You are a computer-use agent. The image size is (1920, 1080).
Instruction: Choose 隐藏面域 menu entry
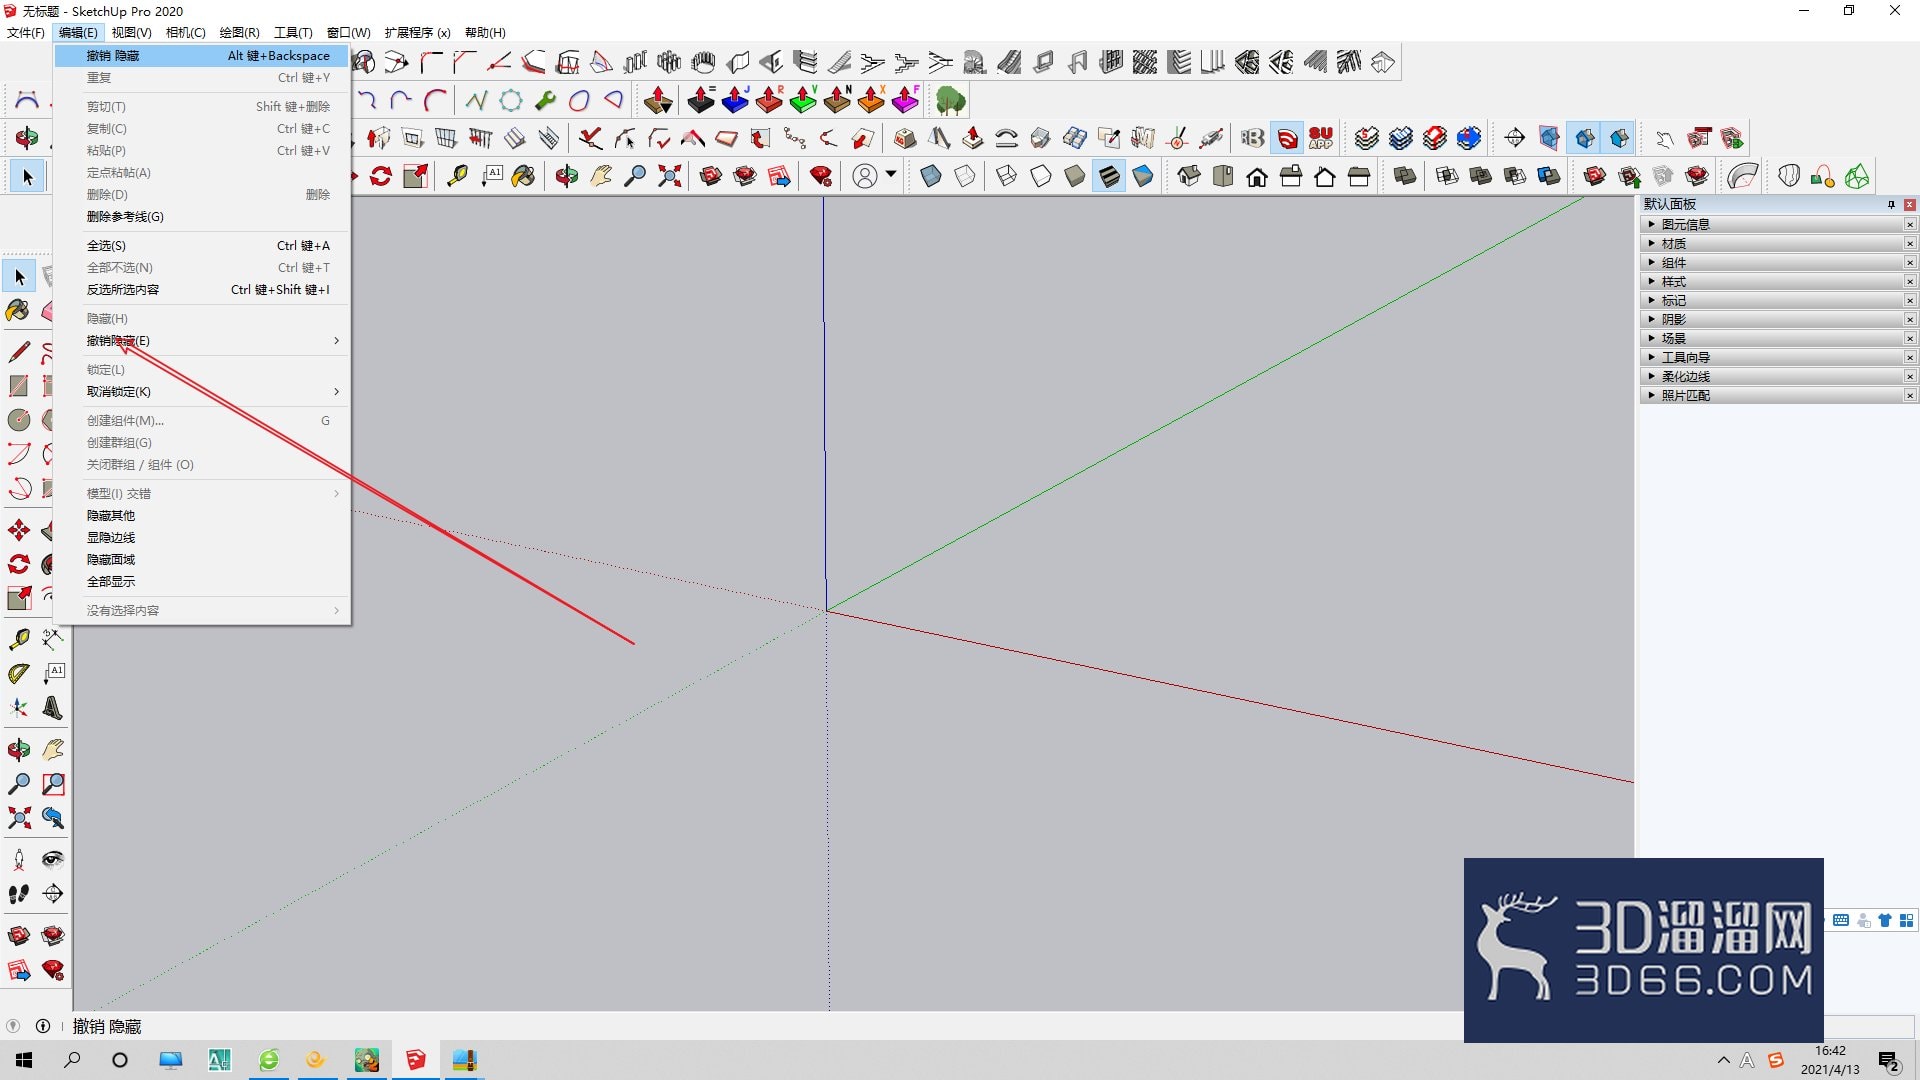[201, 560]
